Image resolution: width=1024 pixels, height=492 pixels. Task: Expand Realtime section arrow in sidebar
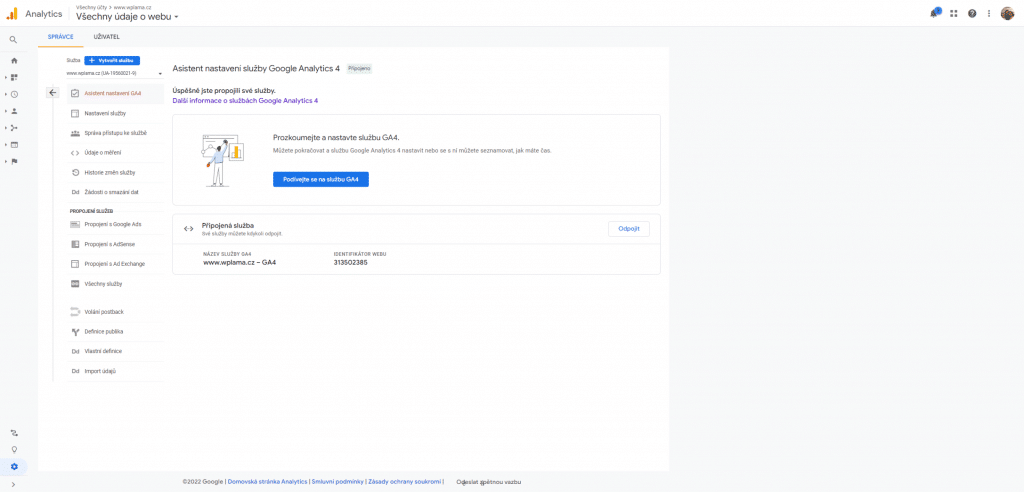point(6,94)
